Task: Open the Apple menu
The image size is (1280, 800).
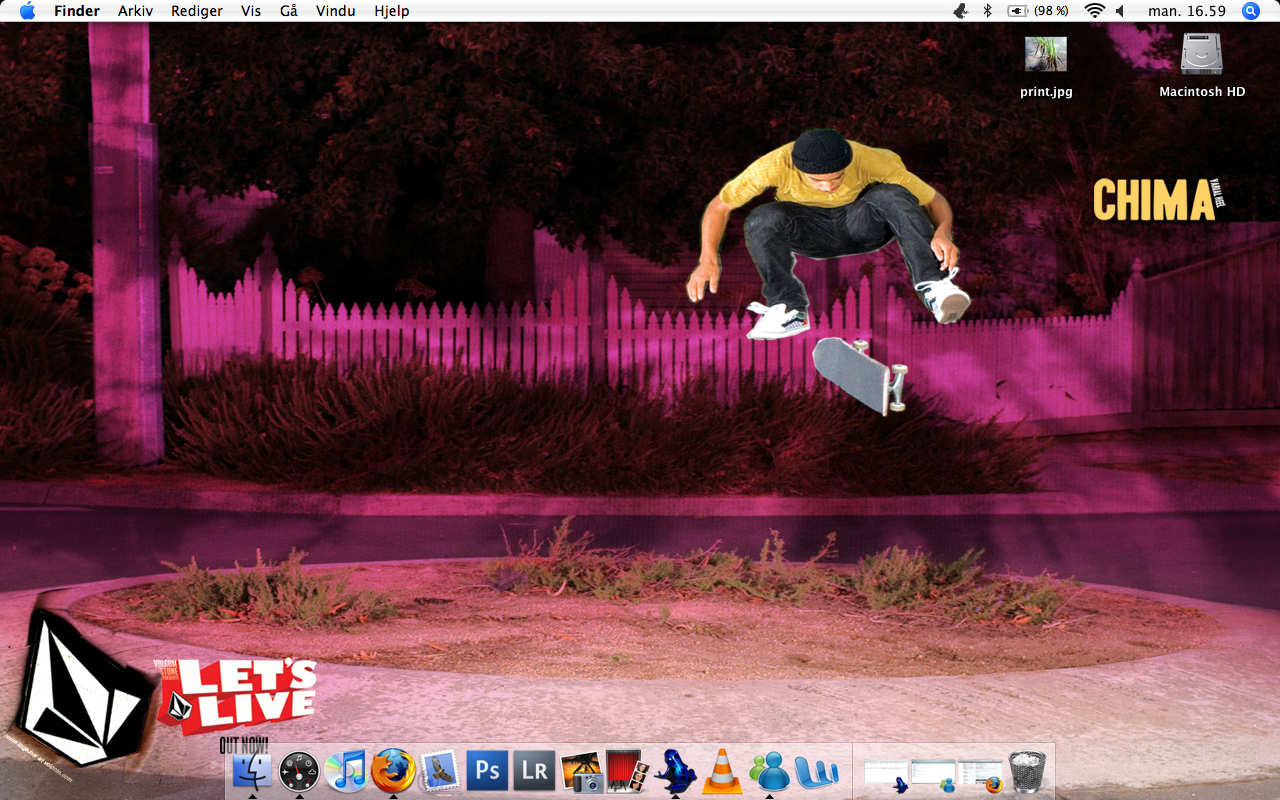Action: coord(27,11)
